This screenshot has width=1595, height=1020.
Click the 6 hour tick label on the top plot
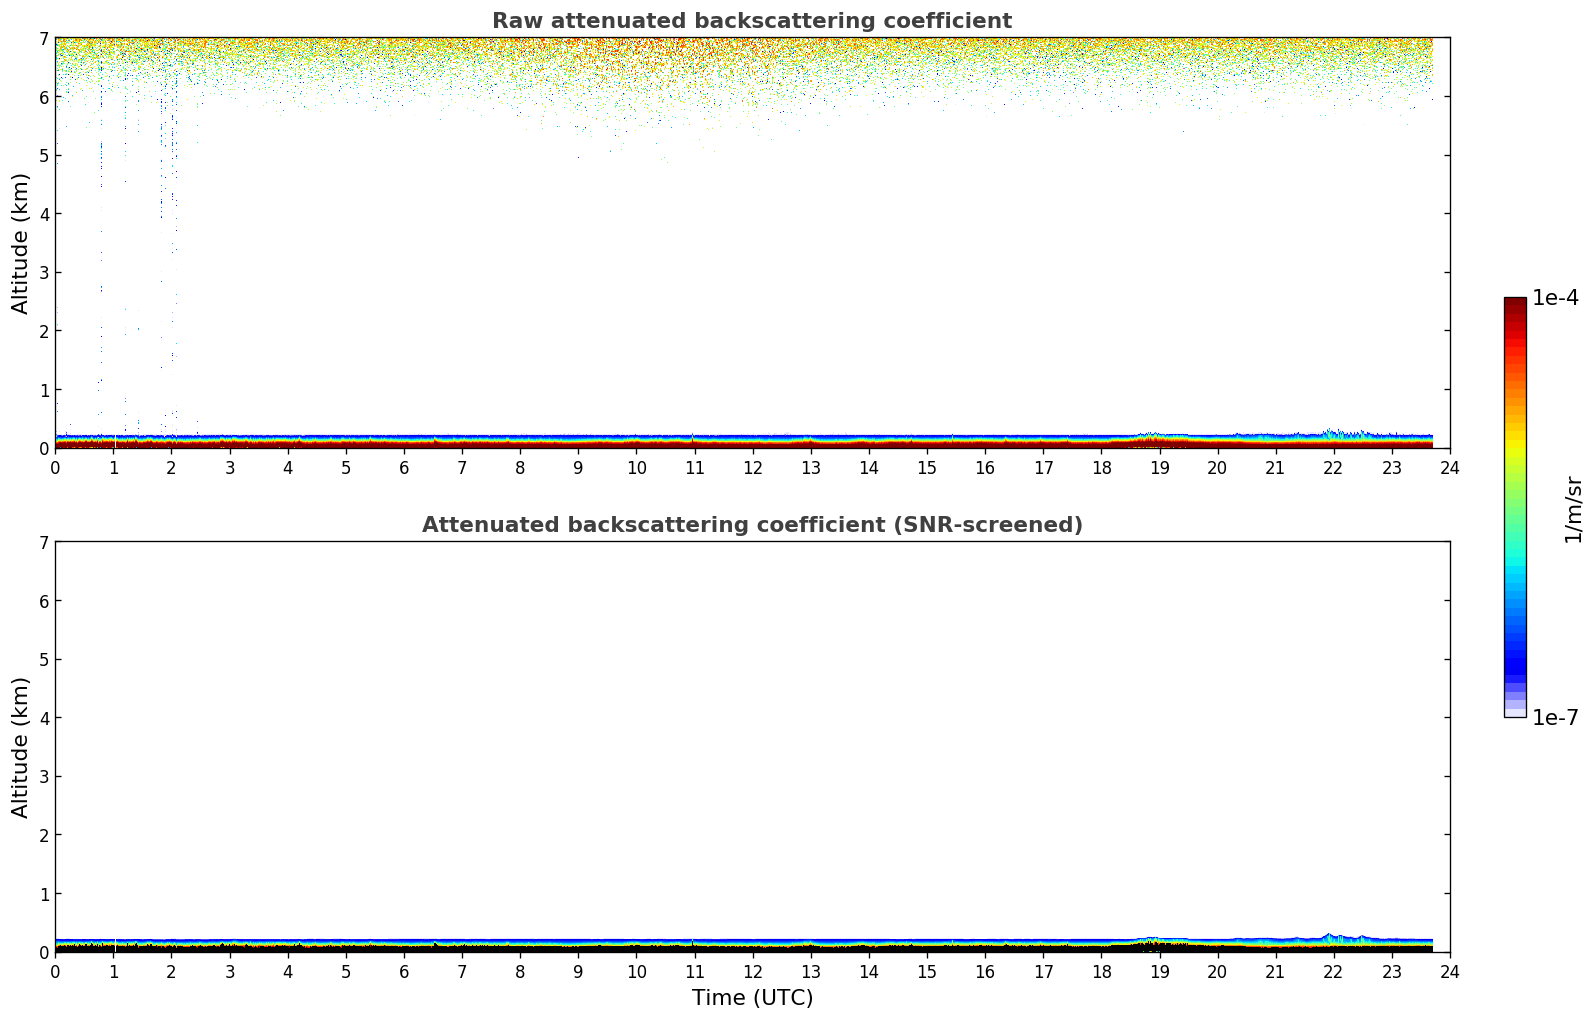click(x=404, y=467)
